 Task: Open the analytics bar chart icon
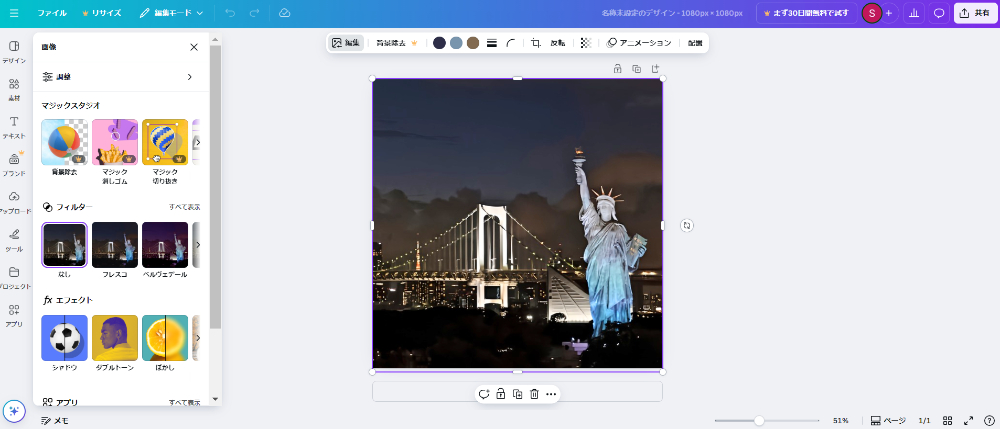click(914, 13)
